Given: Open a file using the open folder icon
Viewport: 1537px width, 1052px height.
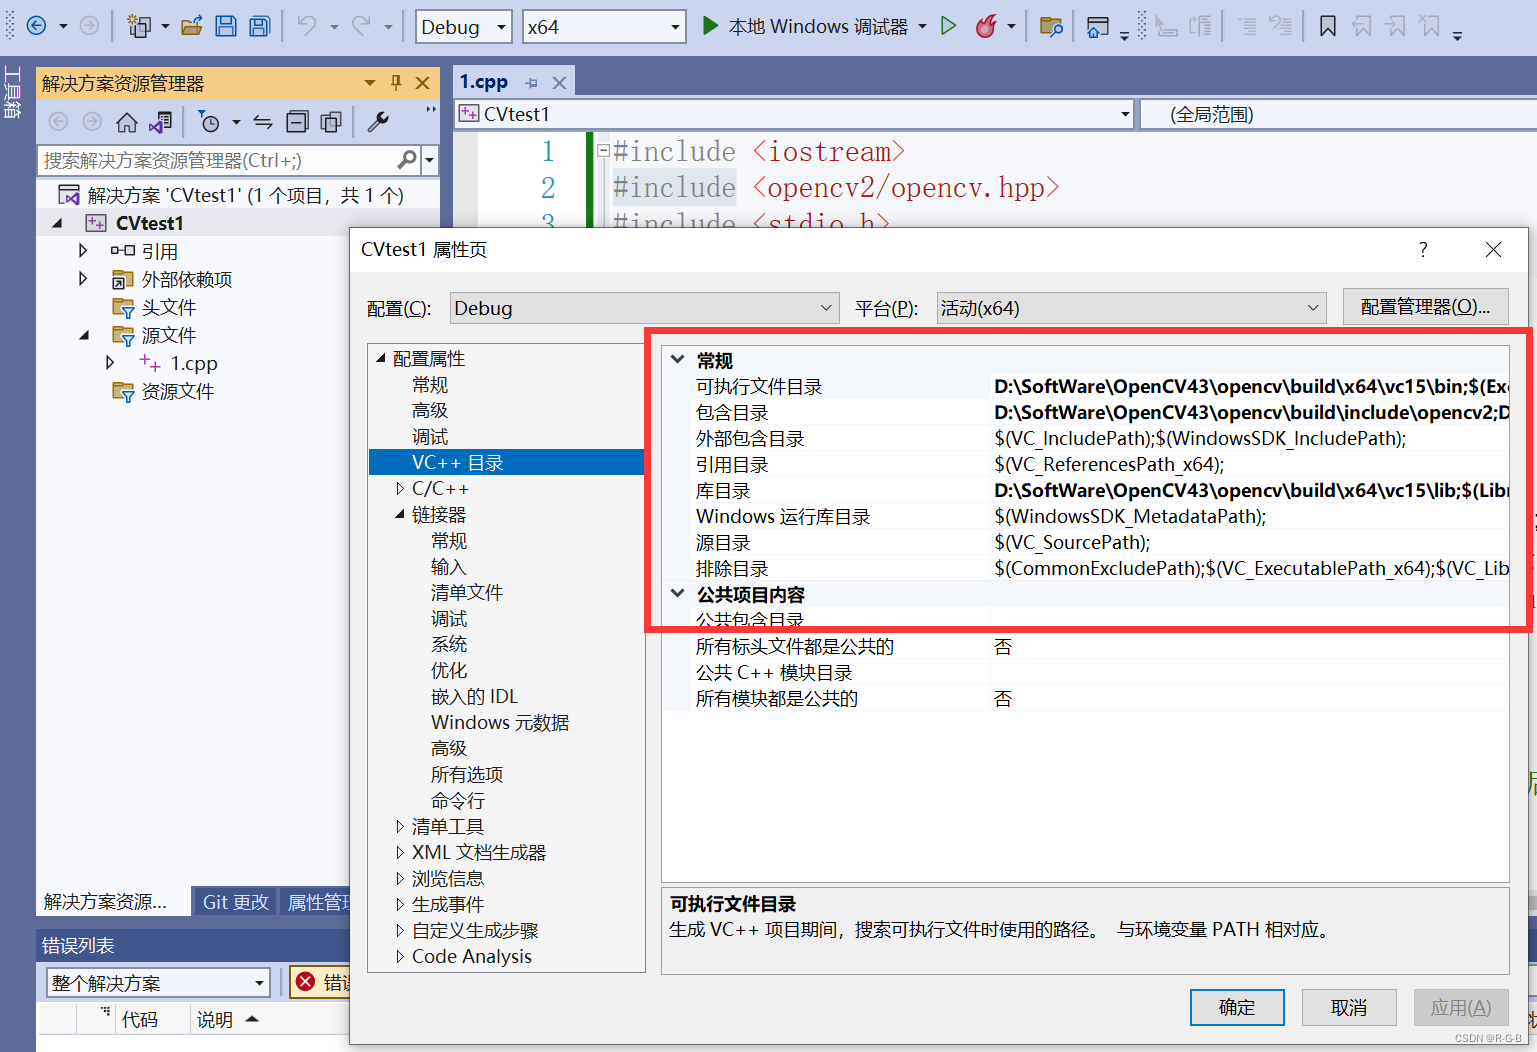Looking at the screenshot, I should (192, 26).
